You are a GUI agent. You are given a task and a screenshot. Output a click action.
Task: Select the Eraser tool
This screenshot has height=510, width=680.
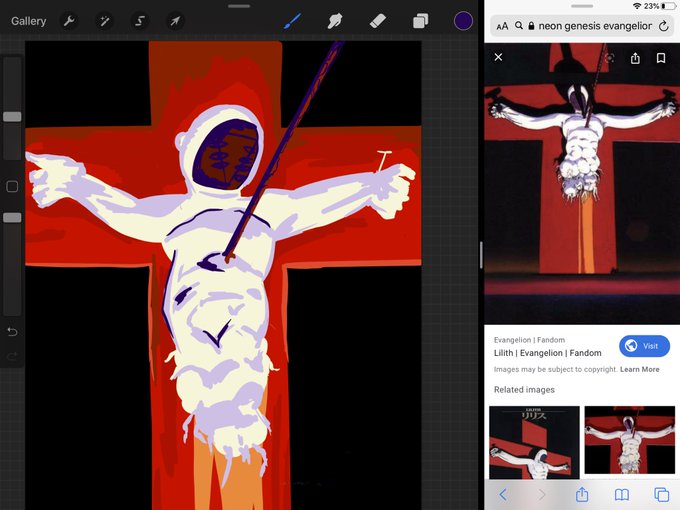pos(377,21)
